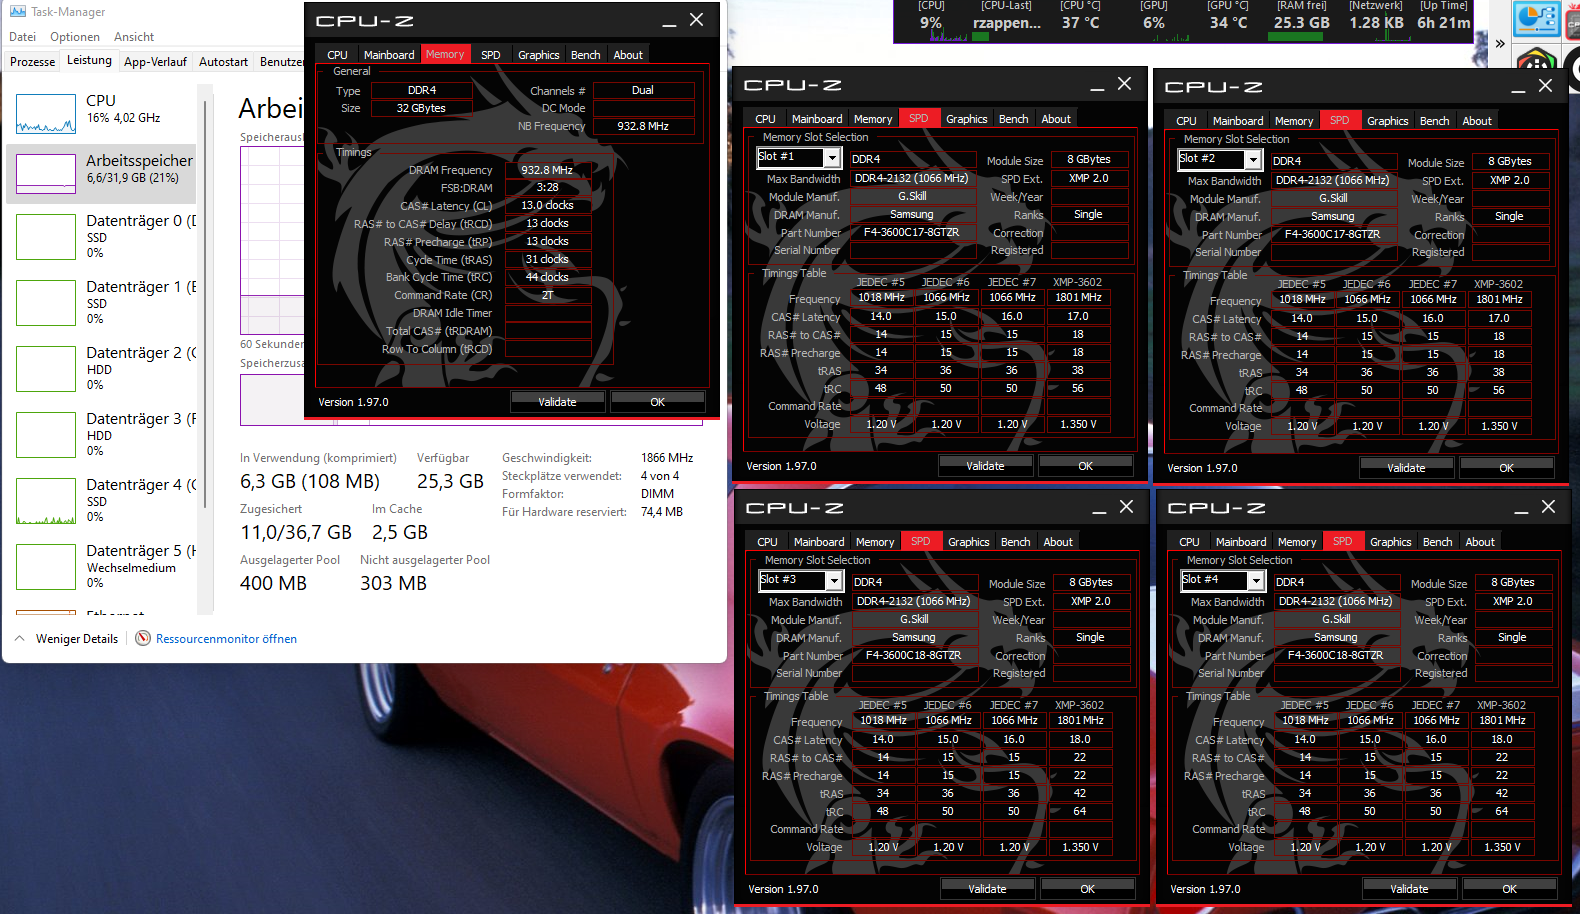Select Datenträger 5 Wechselmedium entry
The width and height of the screenshot is (1580, 914).
[102, 566]
